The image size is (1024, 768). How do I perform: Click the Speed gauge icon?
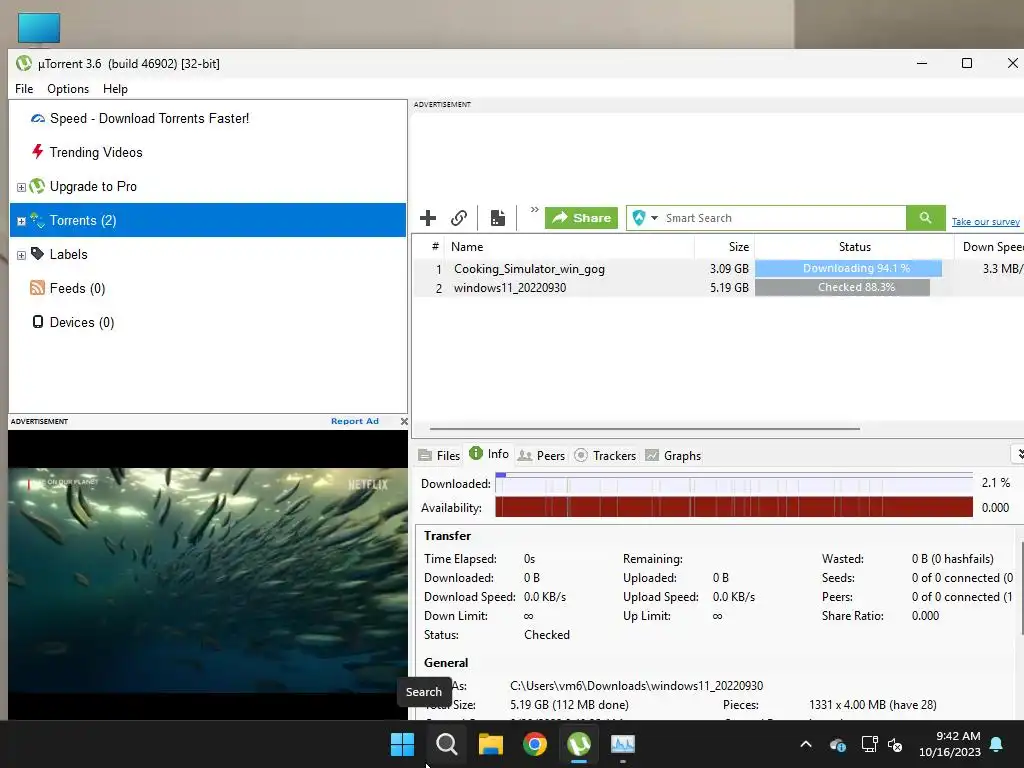pos(38,118)
